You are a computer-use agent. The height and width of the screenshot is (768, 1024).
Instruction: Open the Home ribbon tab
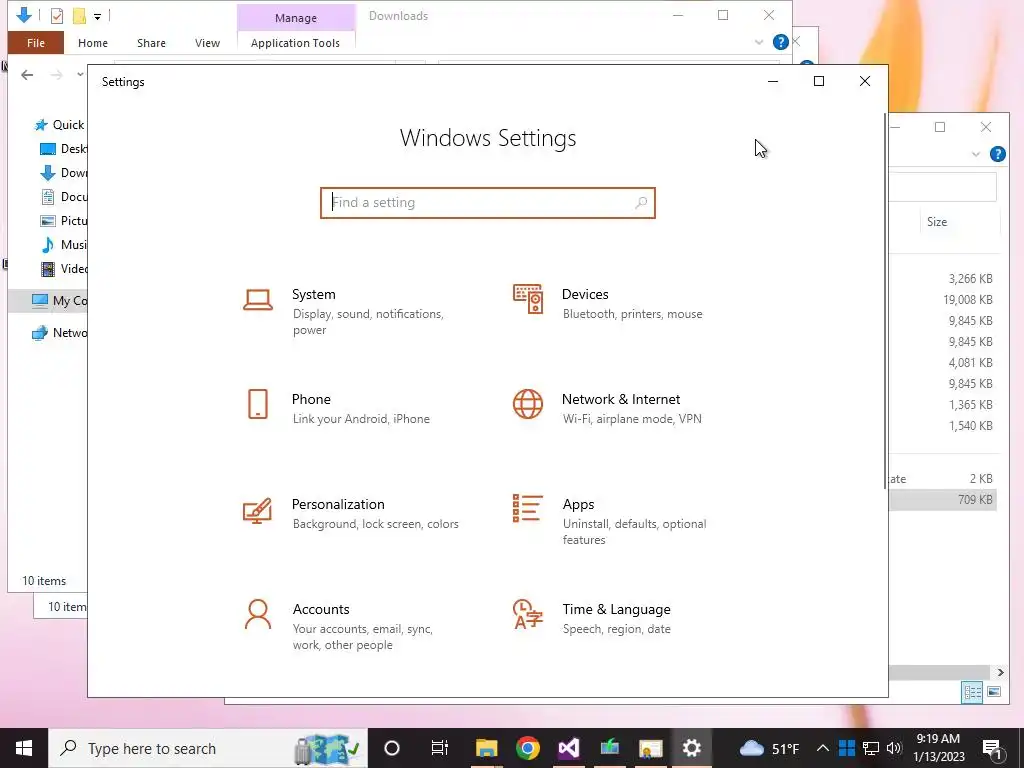tap(93, 43)
